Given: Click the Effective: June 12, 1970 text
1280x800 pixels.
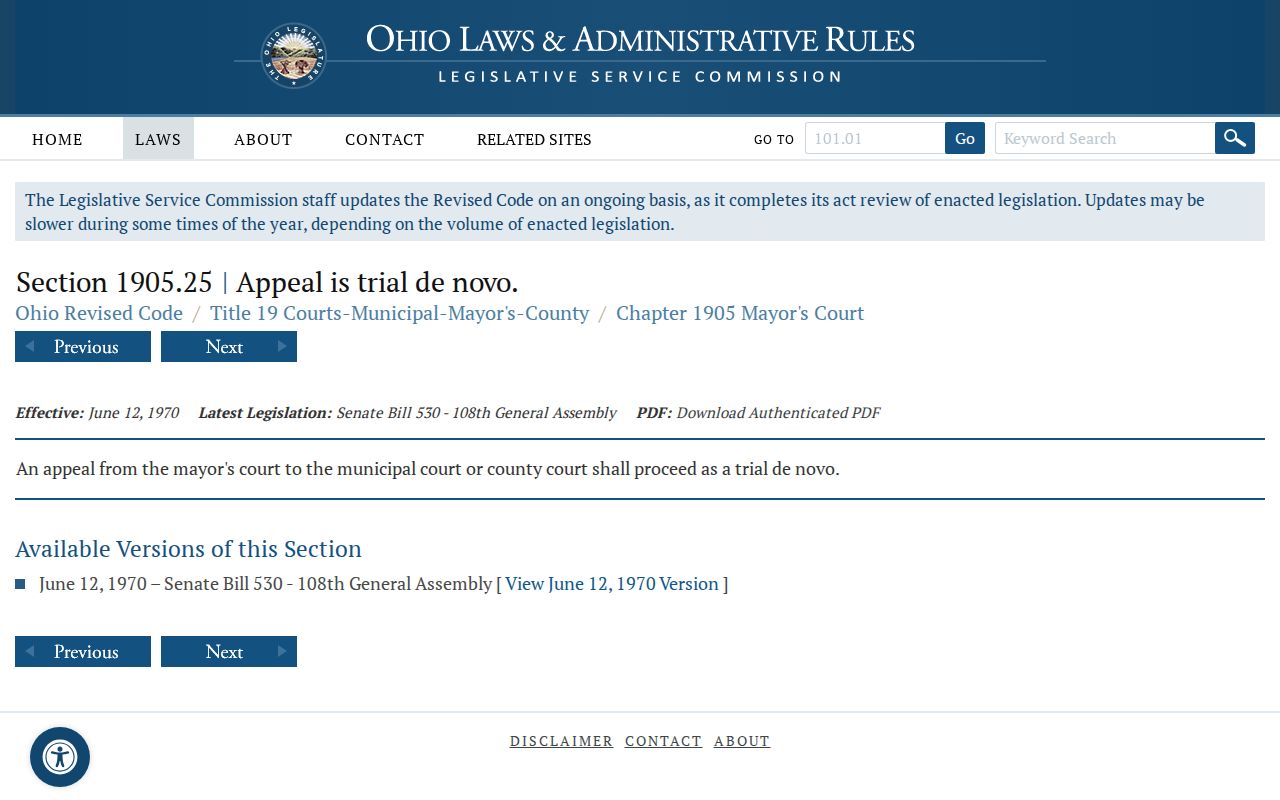Looking at the screenshot, I should point(98,412).
